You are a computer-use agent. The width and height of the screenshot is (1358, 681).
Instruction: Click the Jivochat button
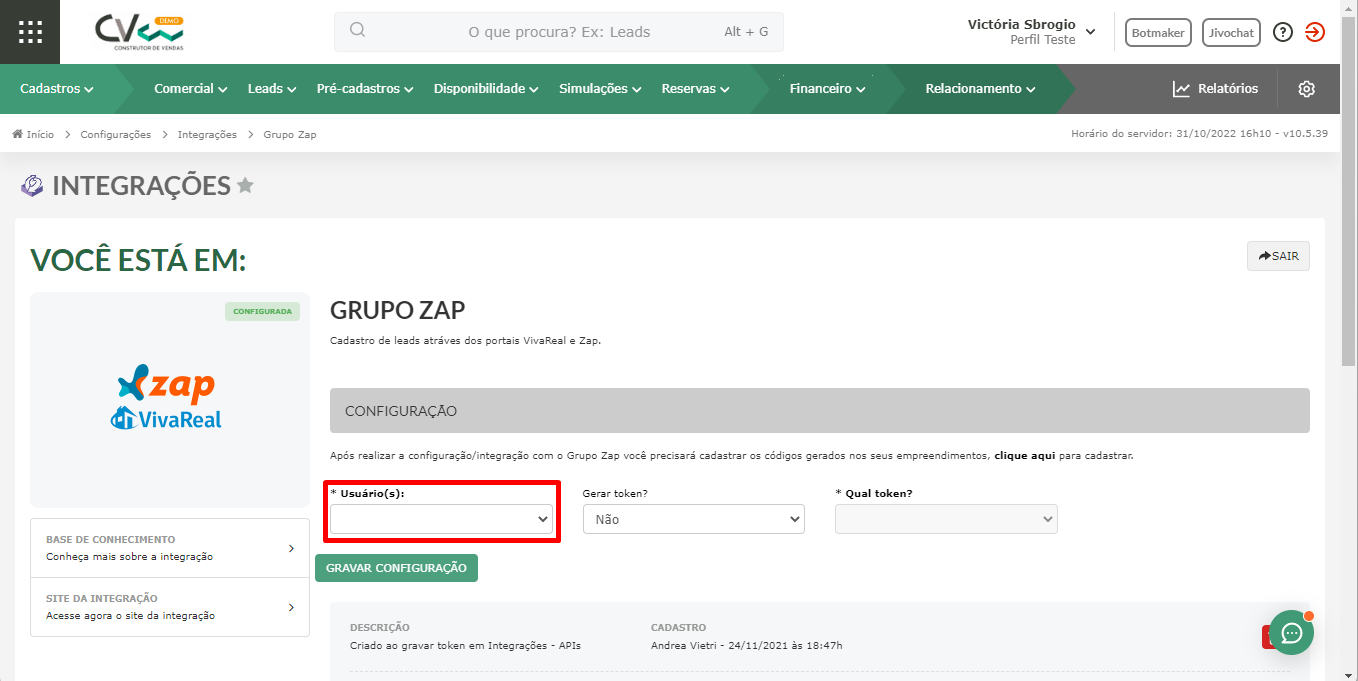(x=1231, y=33)
